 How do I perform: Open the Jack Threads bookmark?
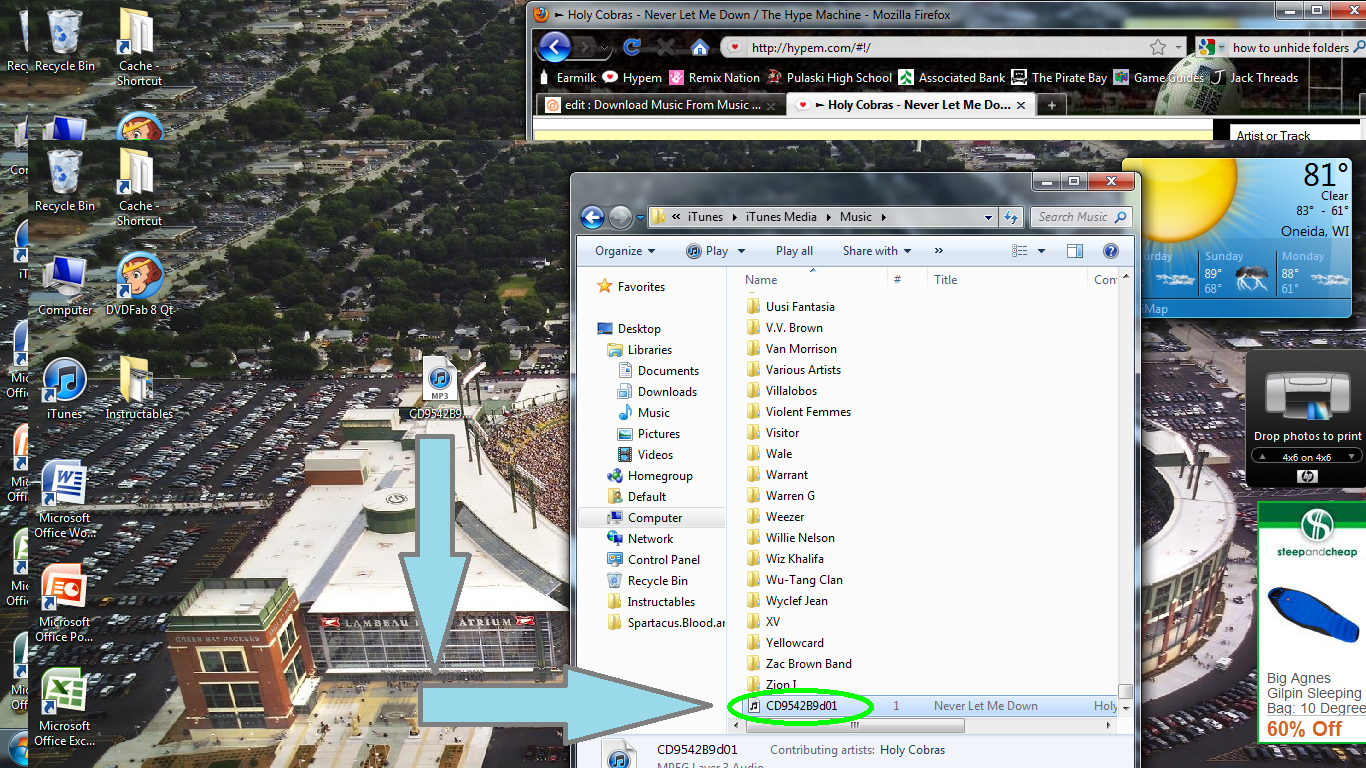coord(1254,77)
